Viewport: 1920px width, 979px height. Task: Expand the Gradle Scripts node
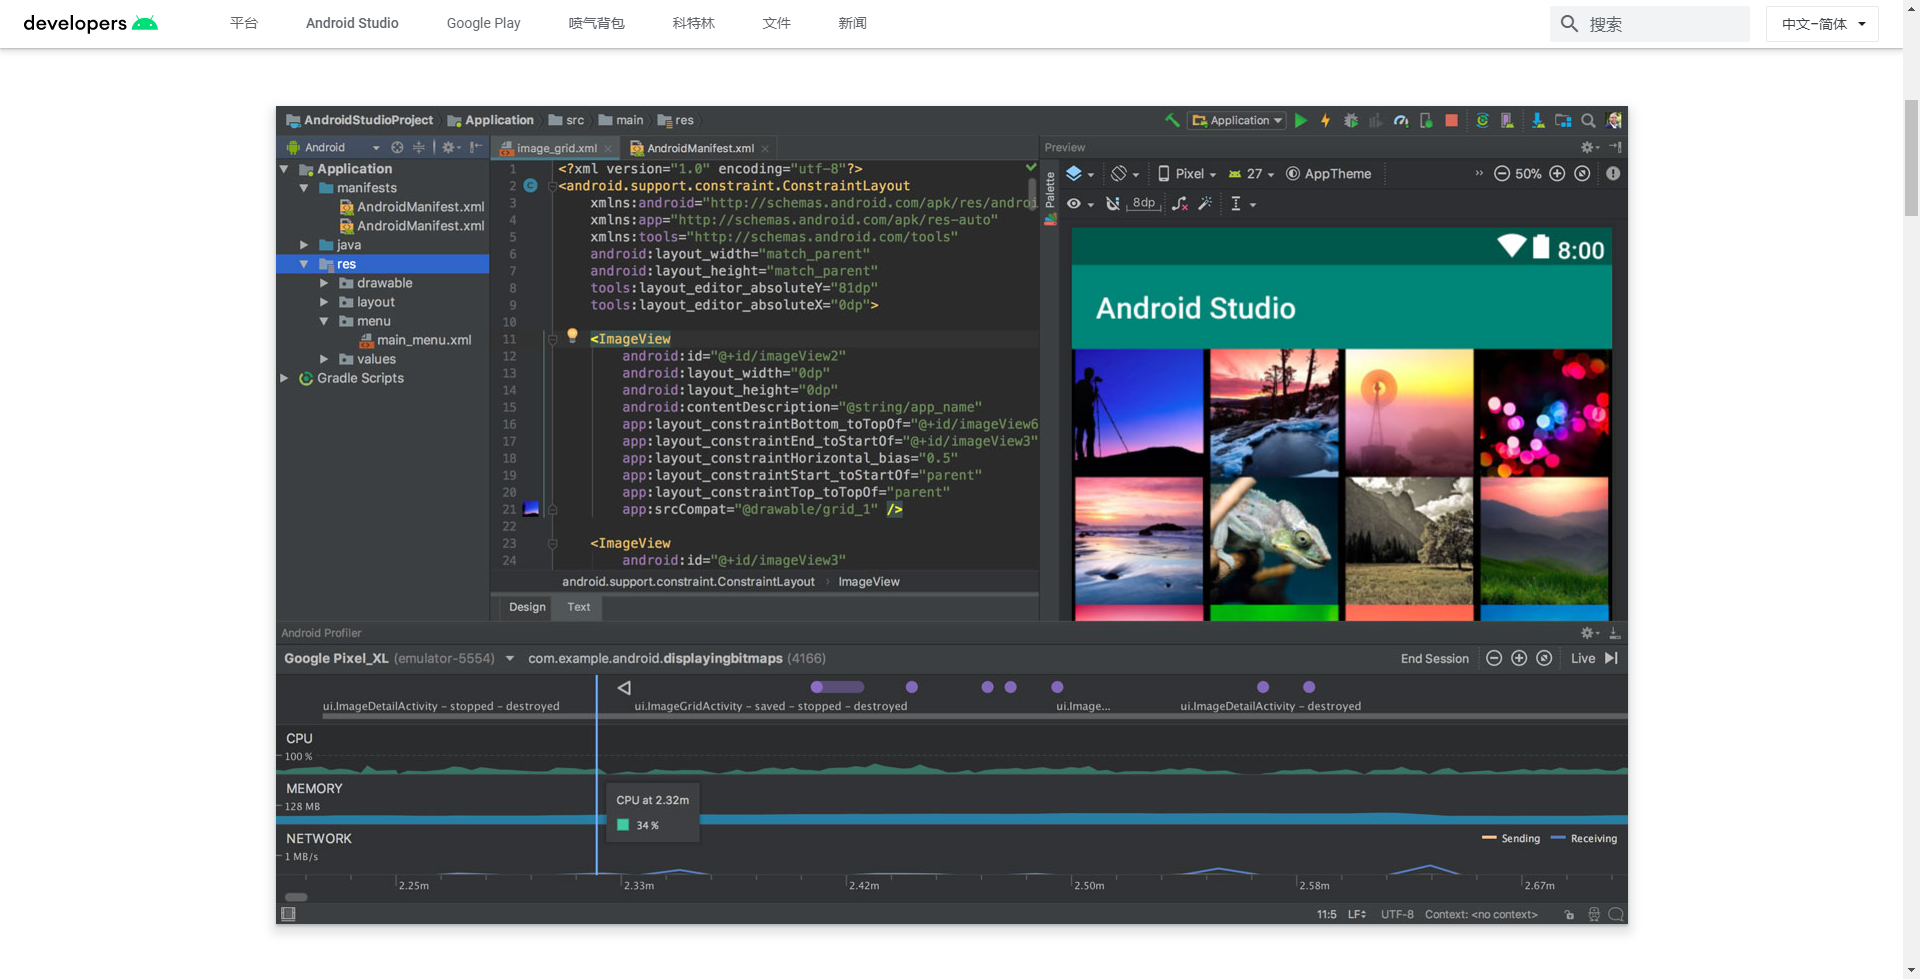click(284, 378)
